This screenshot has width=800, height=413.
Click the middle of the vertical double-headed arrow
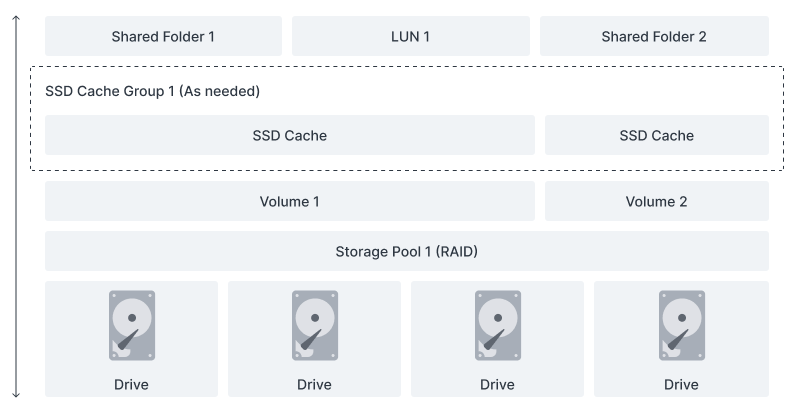pyautogui.click(x=16, y=206)
